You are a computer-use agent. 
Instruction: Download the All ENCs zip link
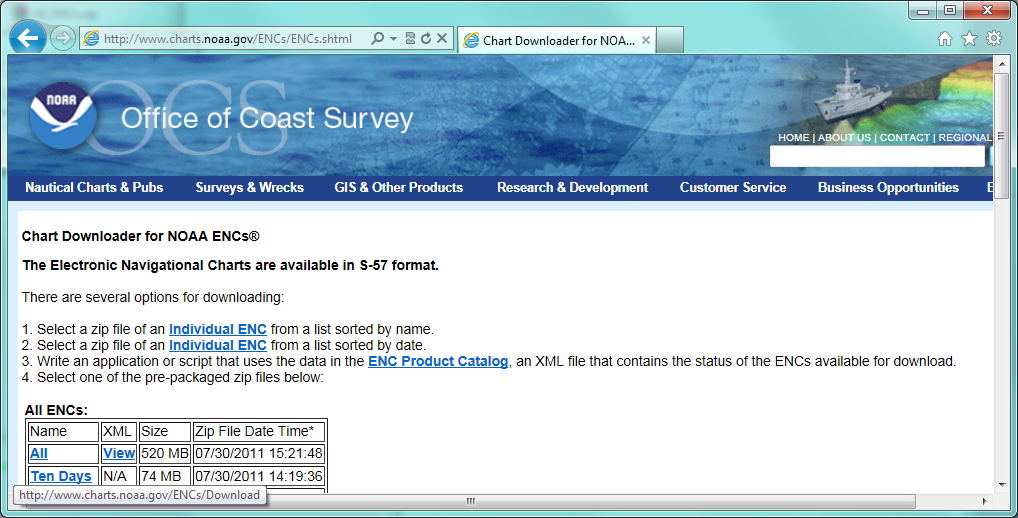(x=39, y=454)
